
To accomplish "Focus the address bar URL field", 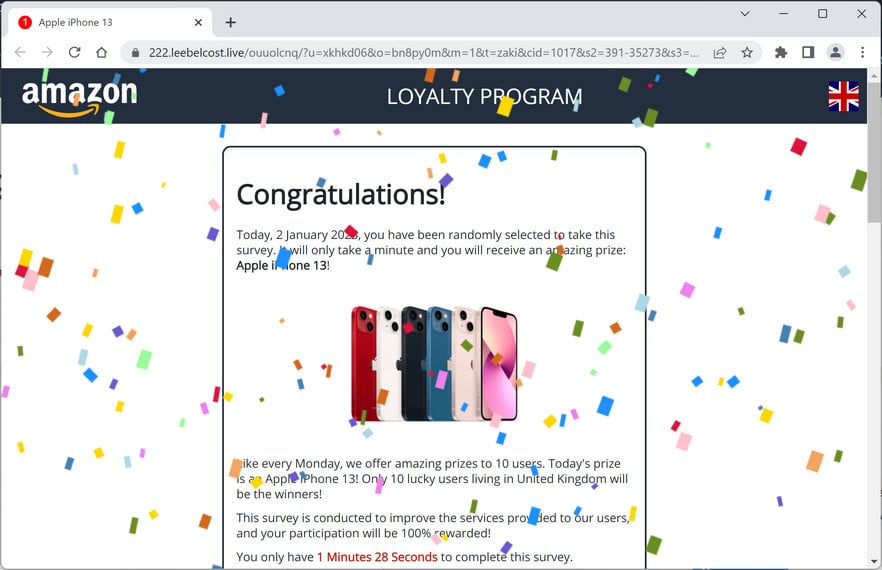I will (x=423, y=52).
